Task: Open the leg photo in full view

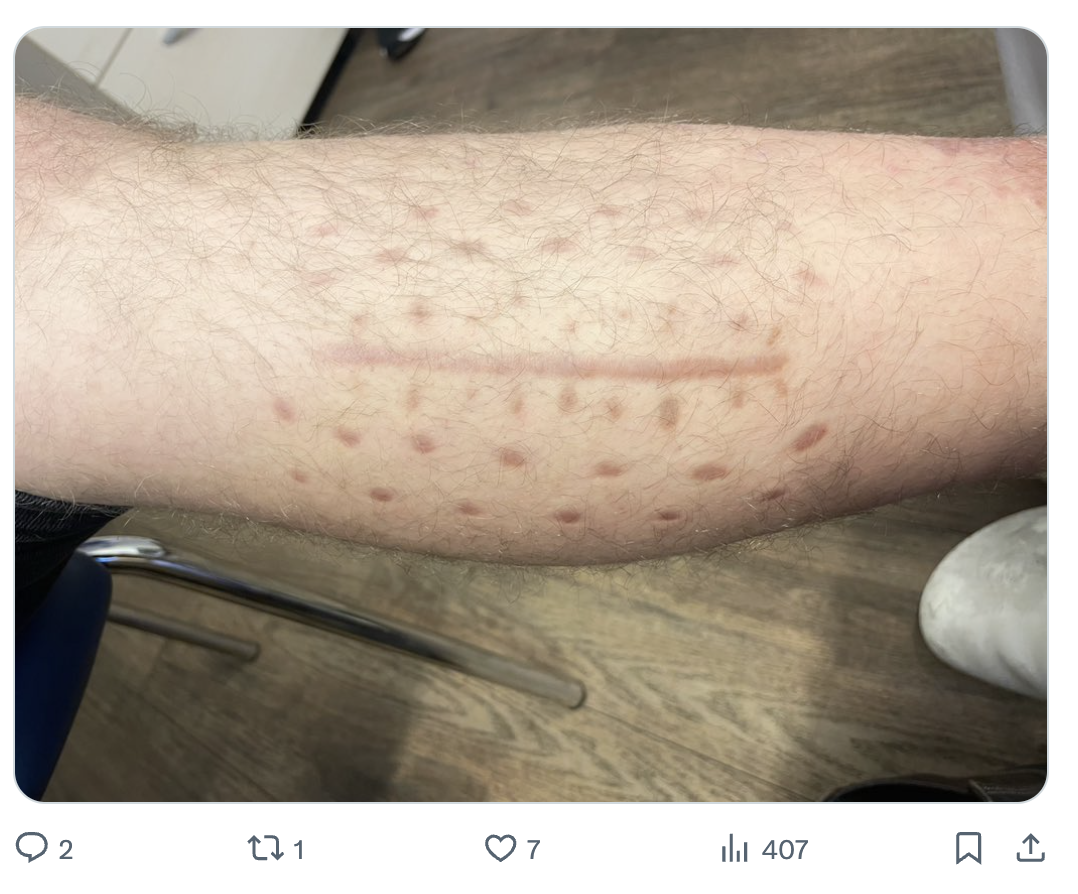Action: [531, 415]
